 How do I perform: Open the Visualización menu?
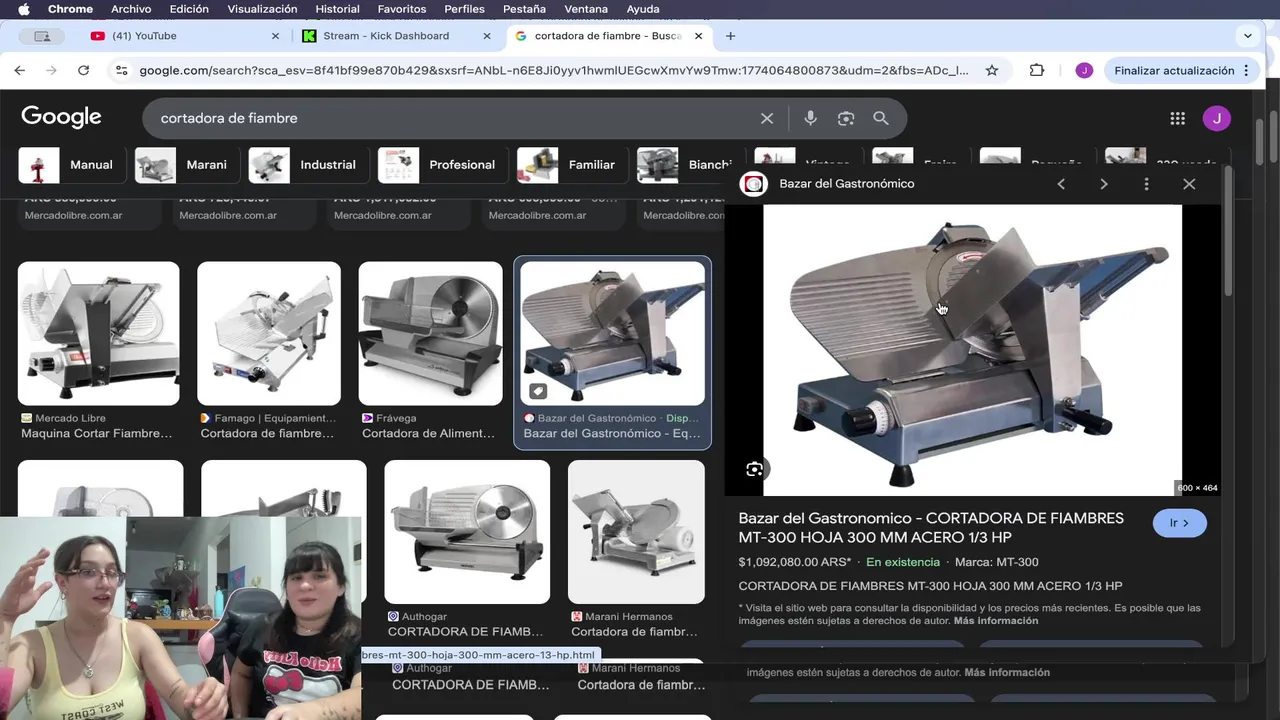pyautogui.click(x=262, y=9)
